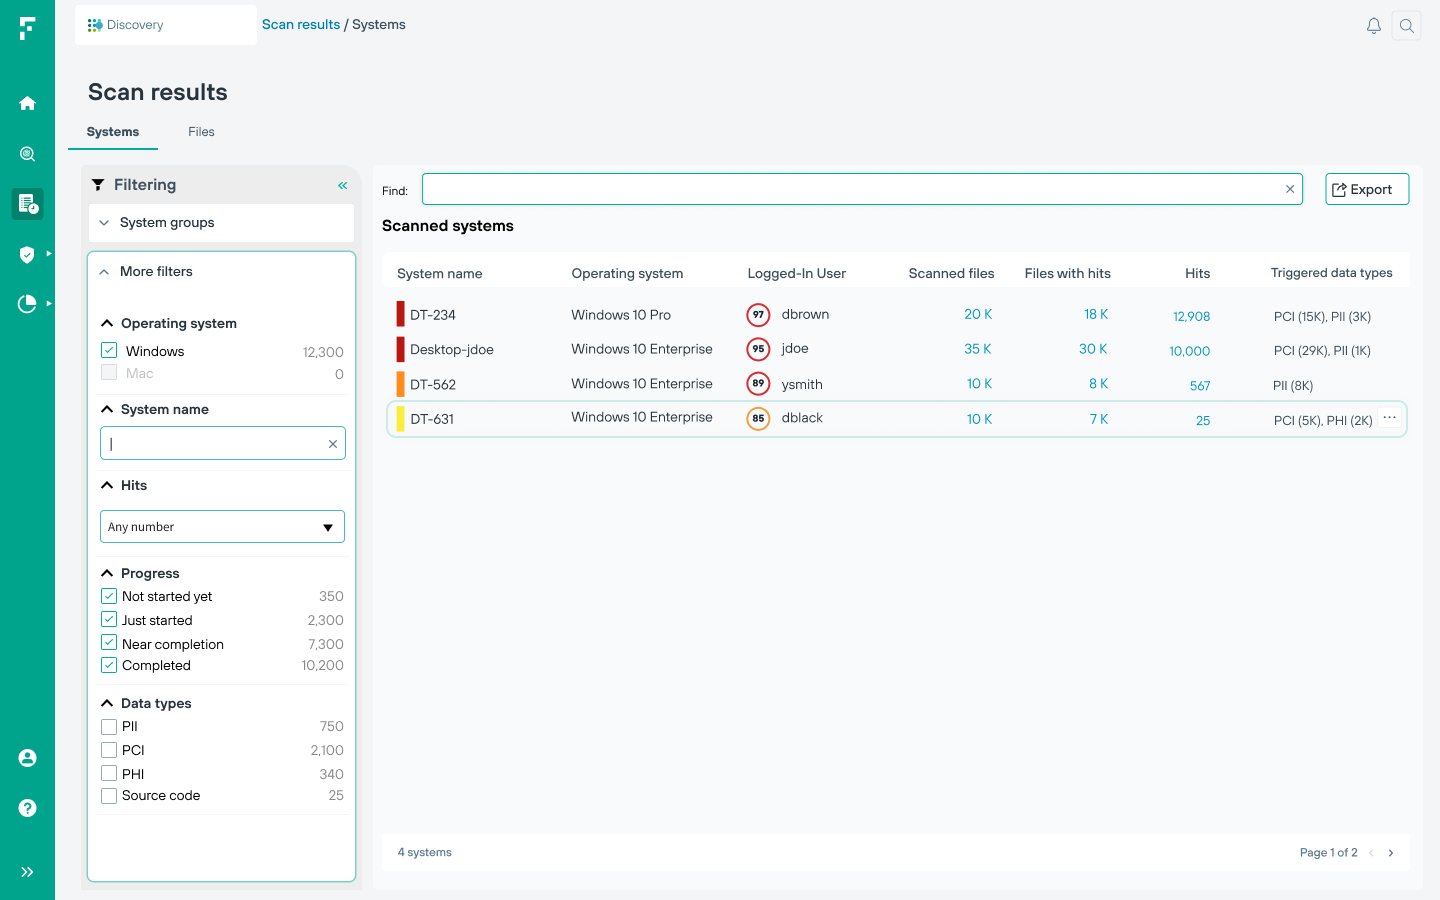Click the app logo at top left
This screenshot has width=1440, height=900.
[27, 28]
